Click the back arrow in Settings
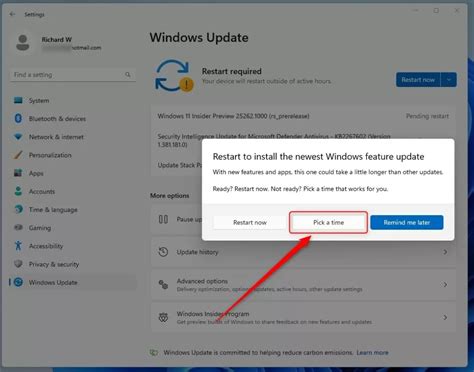Screen dimensions: 474x372 (13, 14)
